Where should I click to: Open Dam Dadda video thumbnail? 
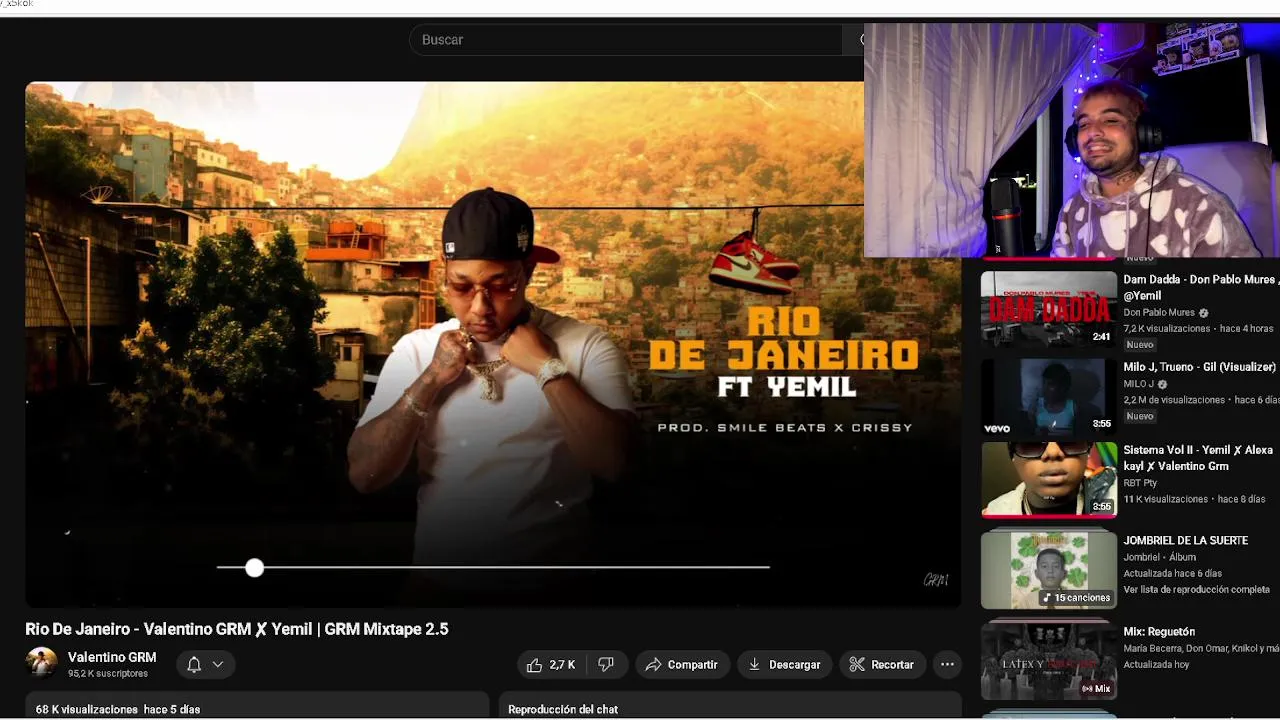1049,307
